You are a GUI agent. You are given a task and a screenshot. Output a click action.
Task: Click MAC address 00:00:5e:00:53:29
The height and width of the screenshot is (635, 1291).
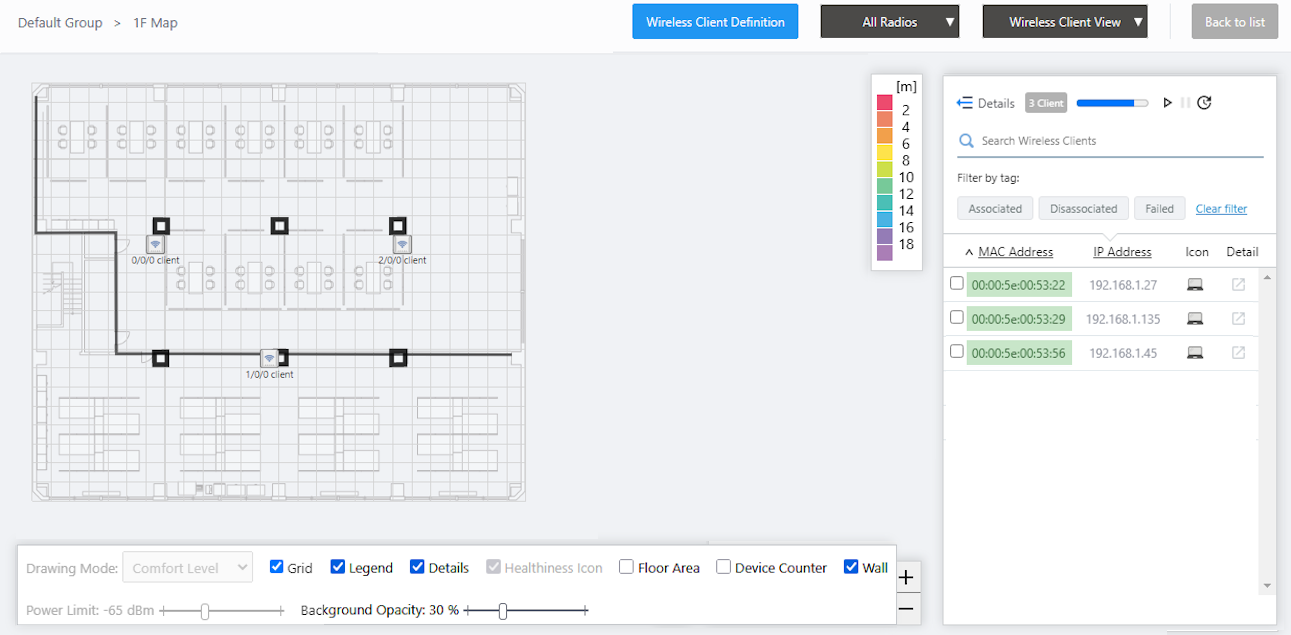[1019, 319]
